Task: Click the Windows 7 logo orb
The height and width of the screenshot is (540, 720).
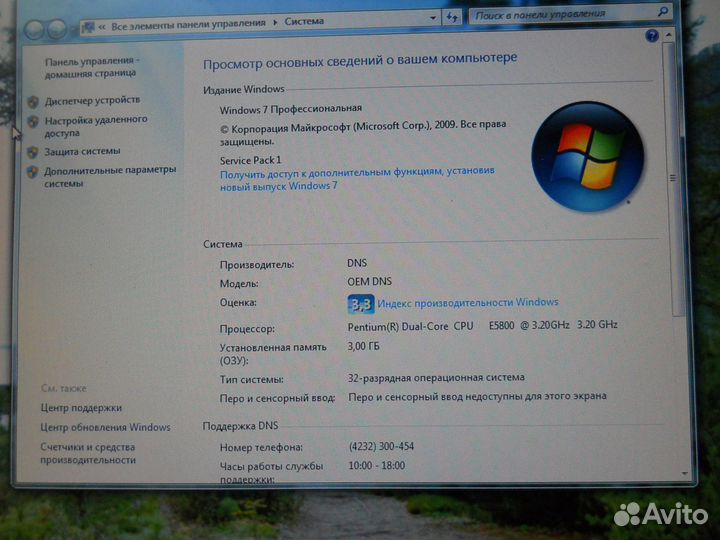Action: click(x=587, y=156)
